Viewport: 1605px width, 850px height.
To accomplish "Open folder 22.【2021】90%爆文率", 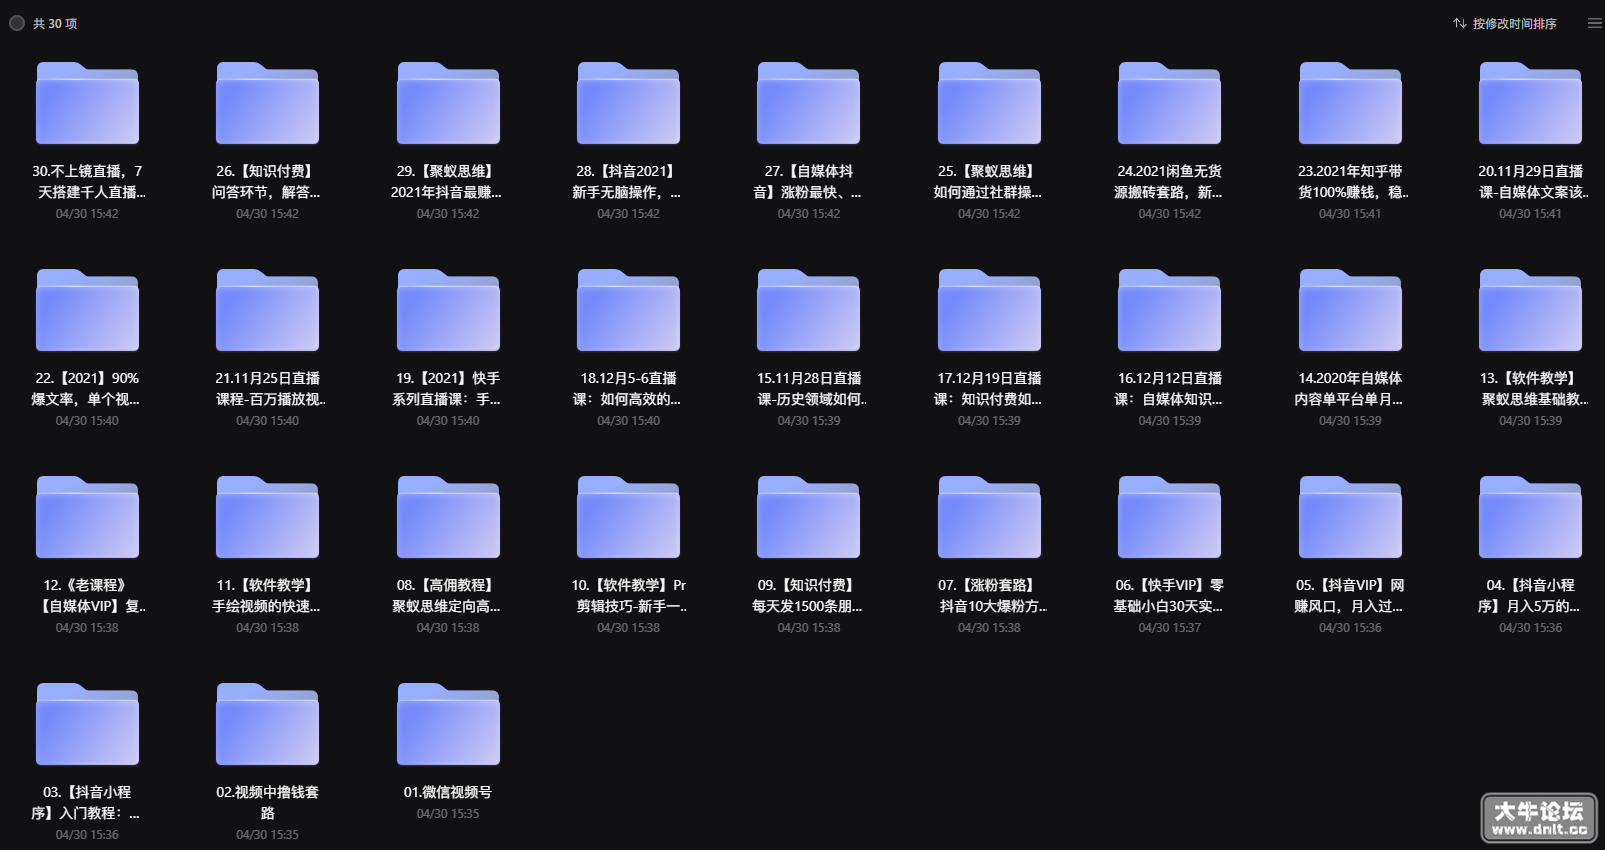I will click(x=87, y=310).
